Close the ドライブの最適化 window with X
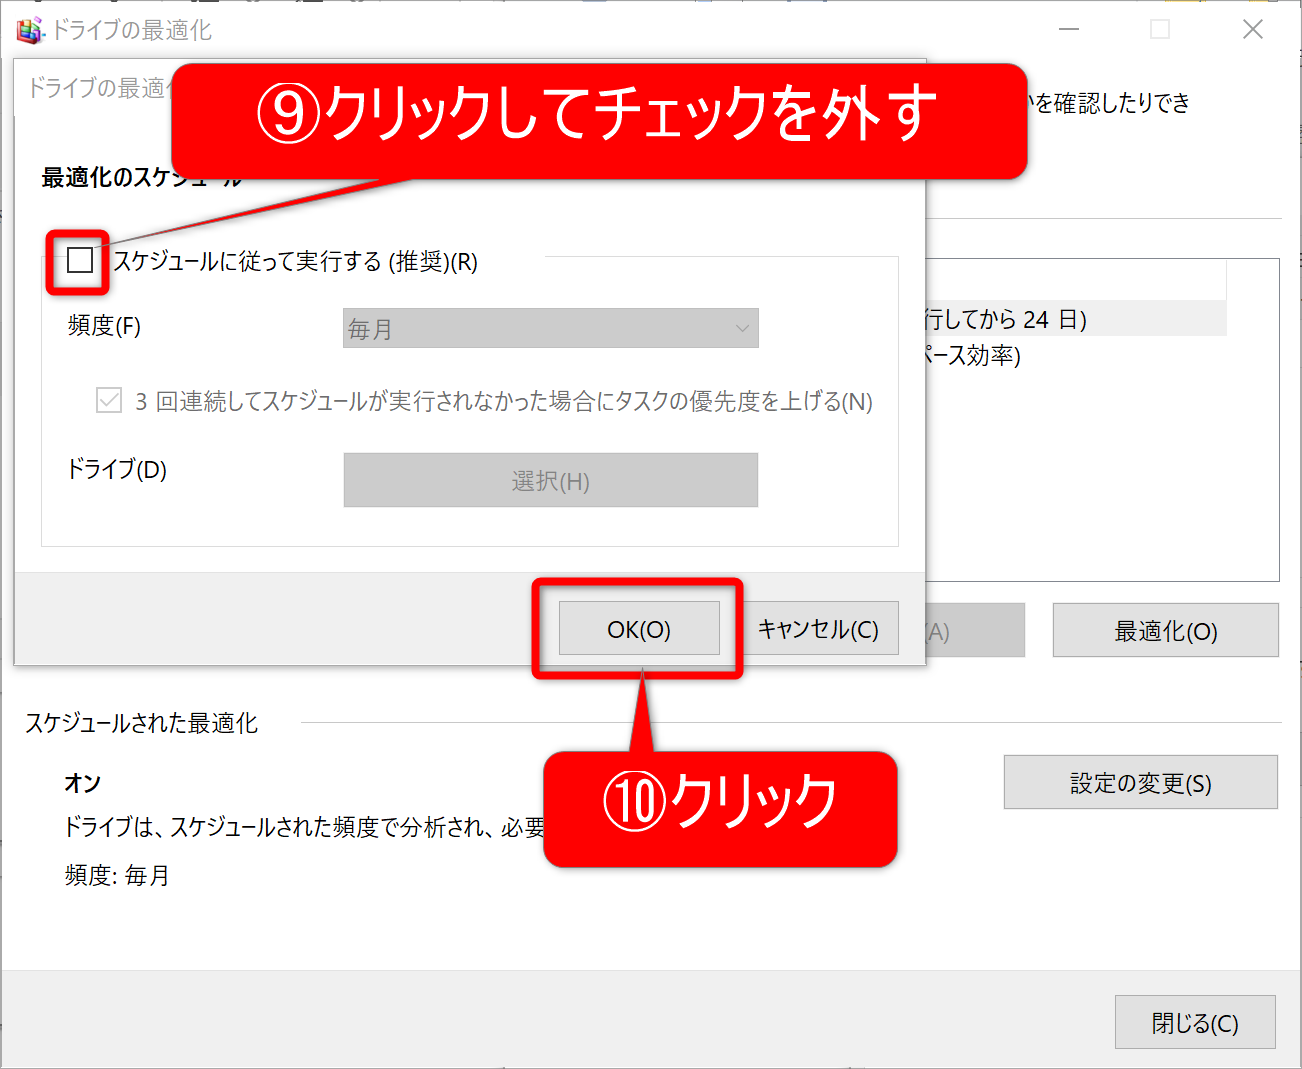 [x=1252, y=30]
